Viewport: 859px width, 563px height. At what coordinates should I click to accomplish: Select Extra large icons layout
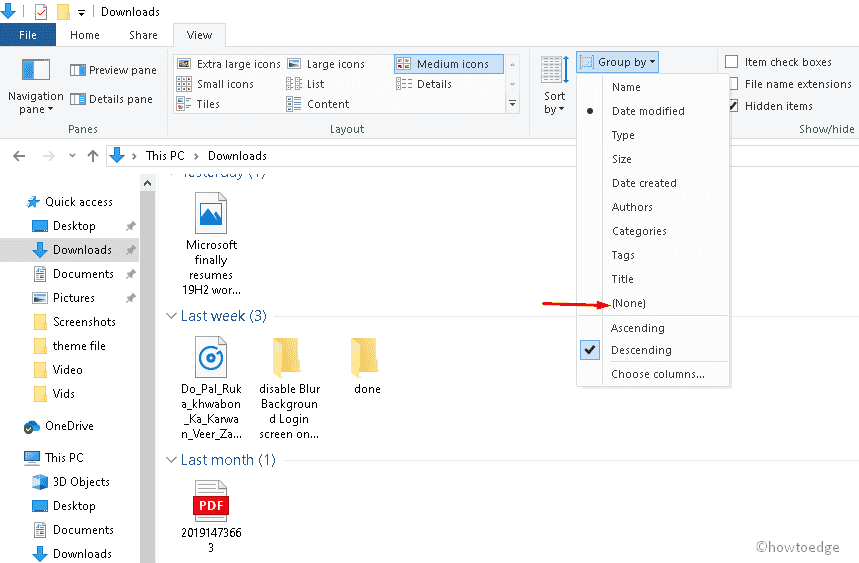click(x=229, y=64)
